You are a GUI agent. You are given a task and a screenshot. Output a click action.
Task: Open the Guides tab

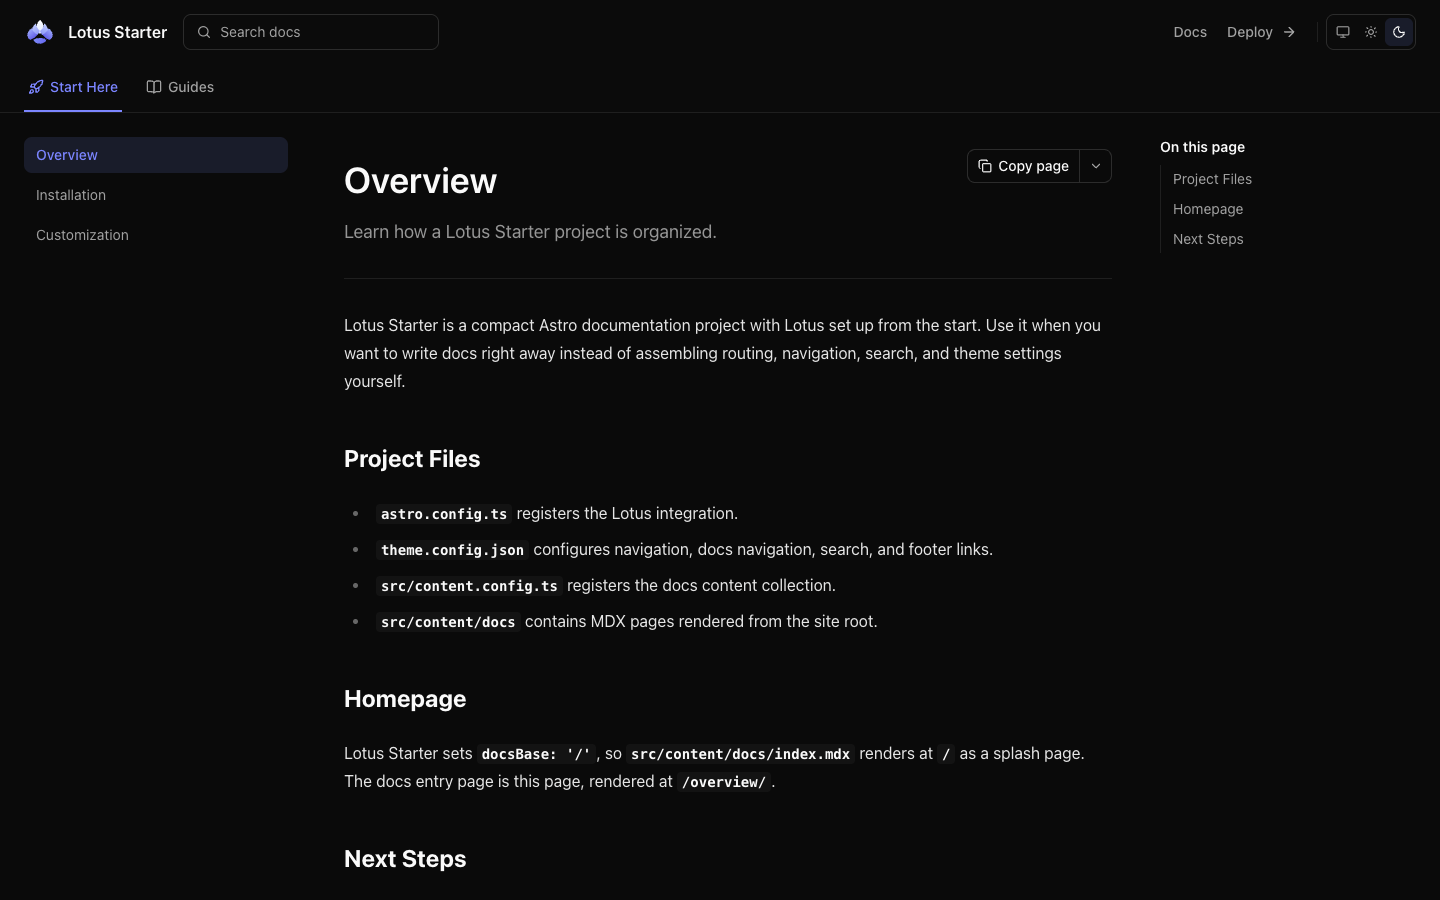(180, 87)
